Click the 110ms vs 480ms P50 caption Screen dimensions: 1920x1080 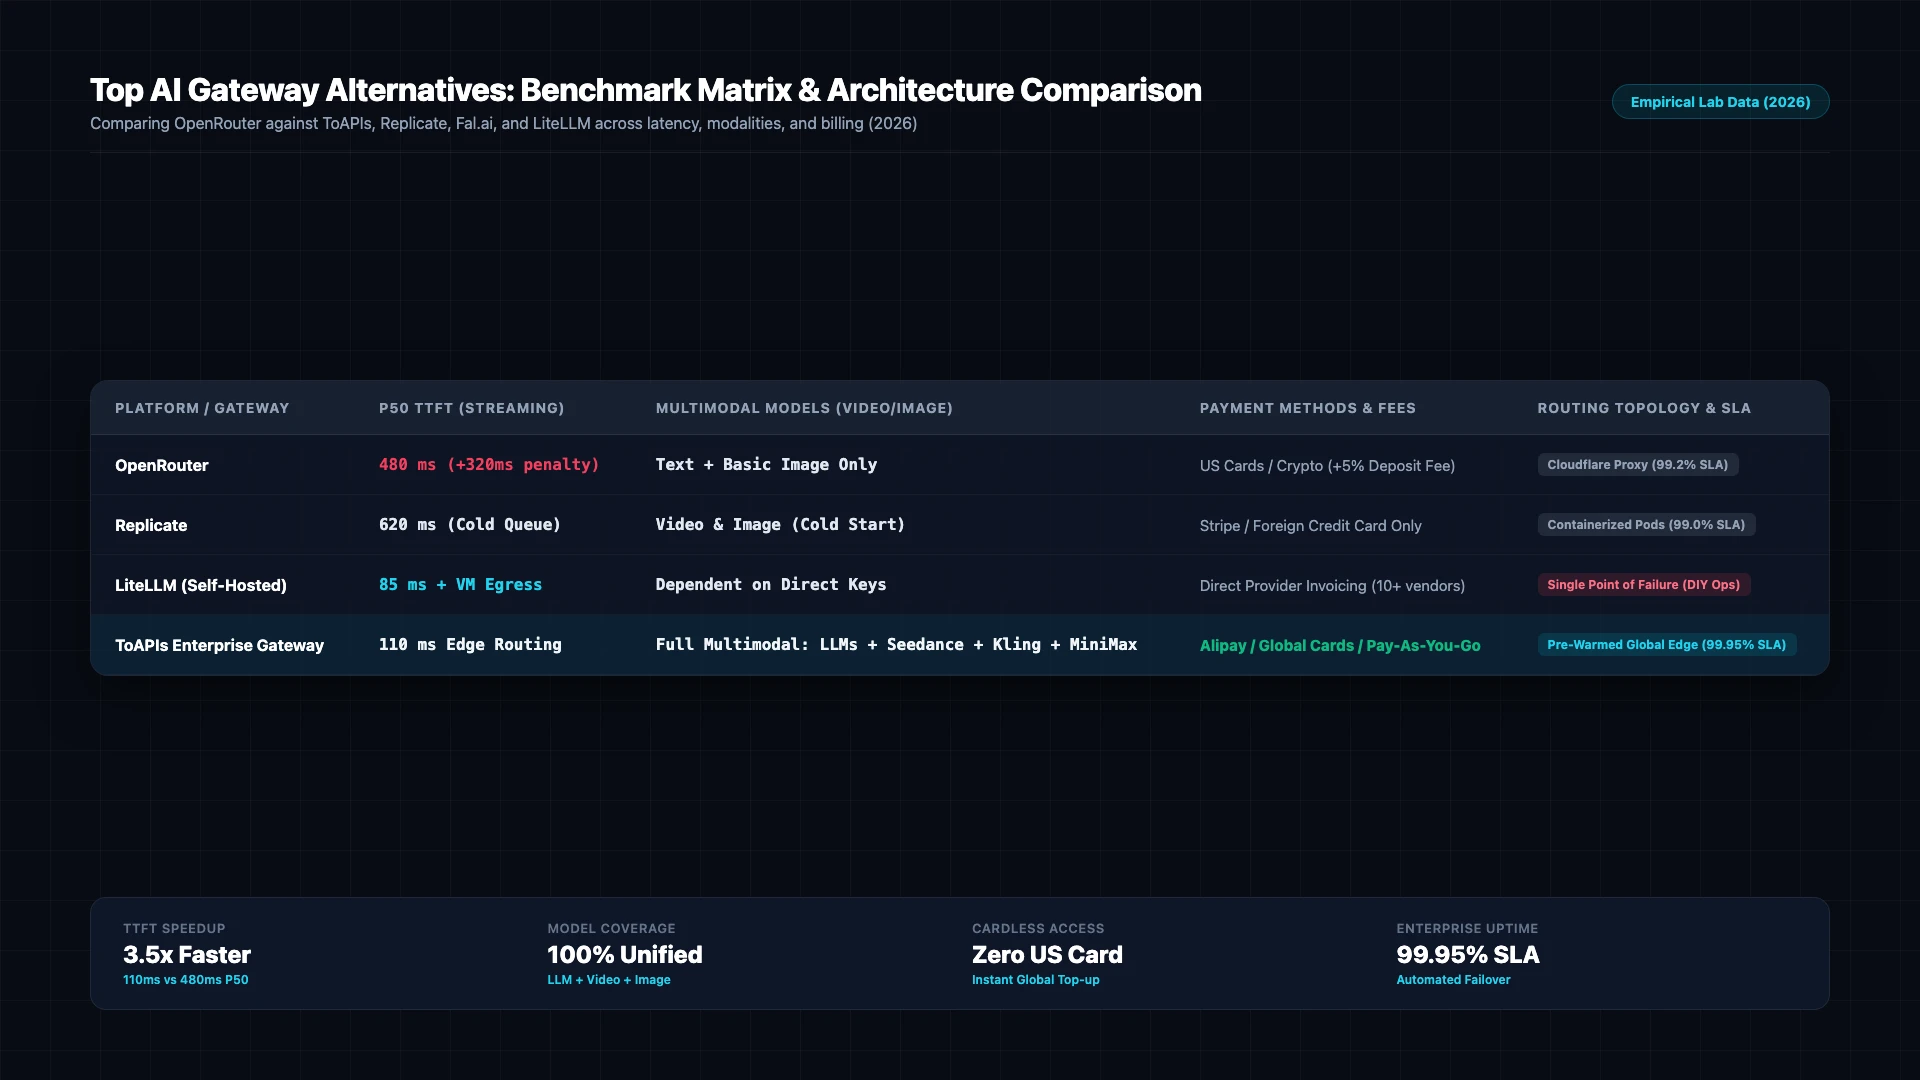click(186, 980)
